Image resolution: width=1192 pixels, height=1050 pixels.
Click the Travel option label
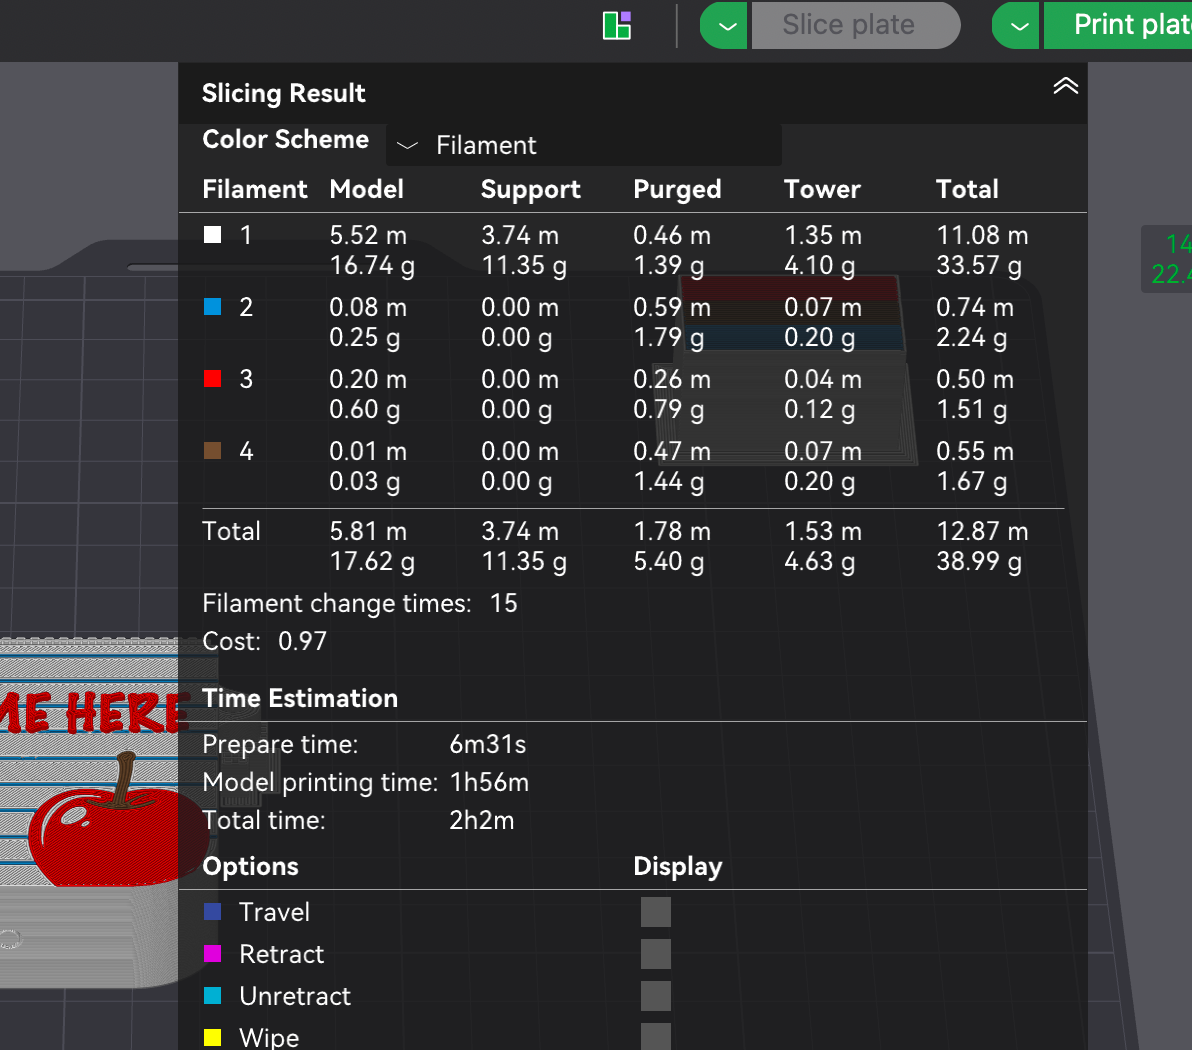click(x=274, y=912)
